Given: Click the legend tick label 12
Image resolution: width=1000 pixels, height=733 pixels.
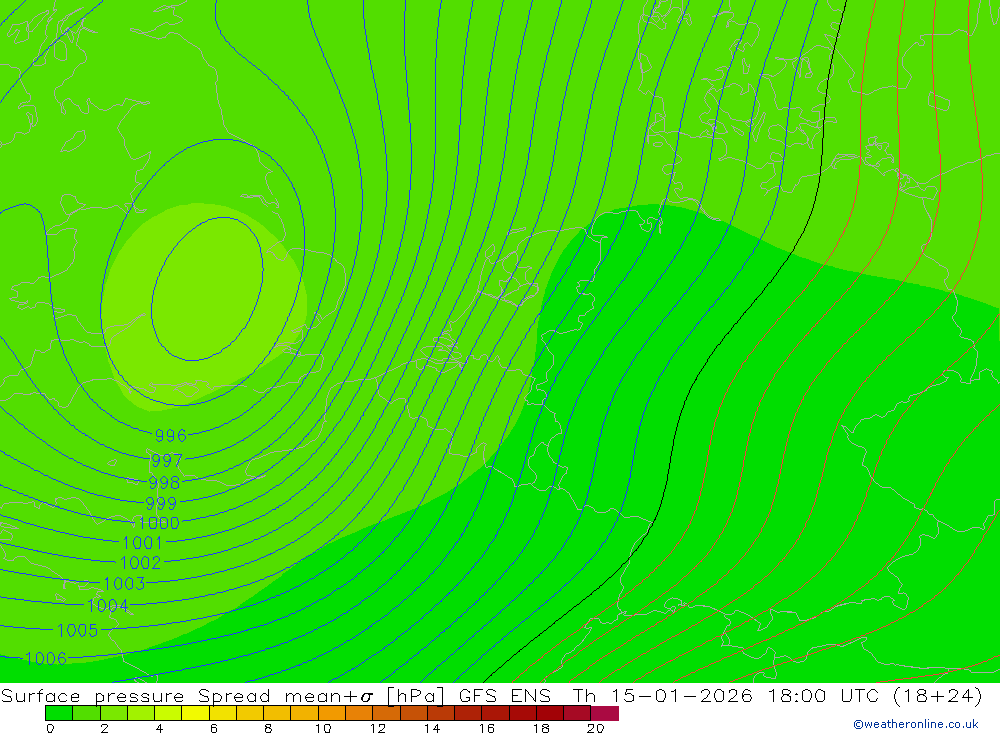Looking at the screenshot, I should (378, 728).
